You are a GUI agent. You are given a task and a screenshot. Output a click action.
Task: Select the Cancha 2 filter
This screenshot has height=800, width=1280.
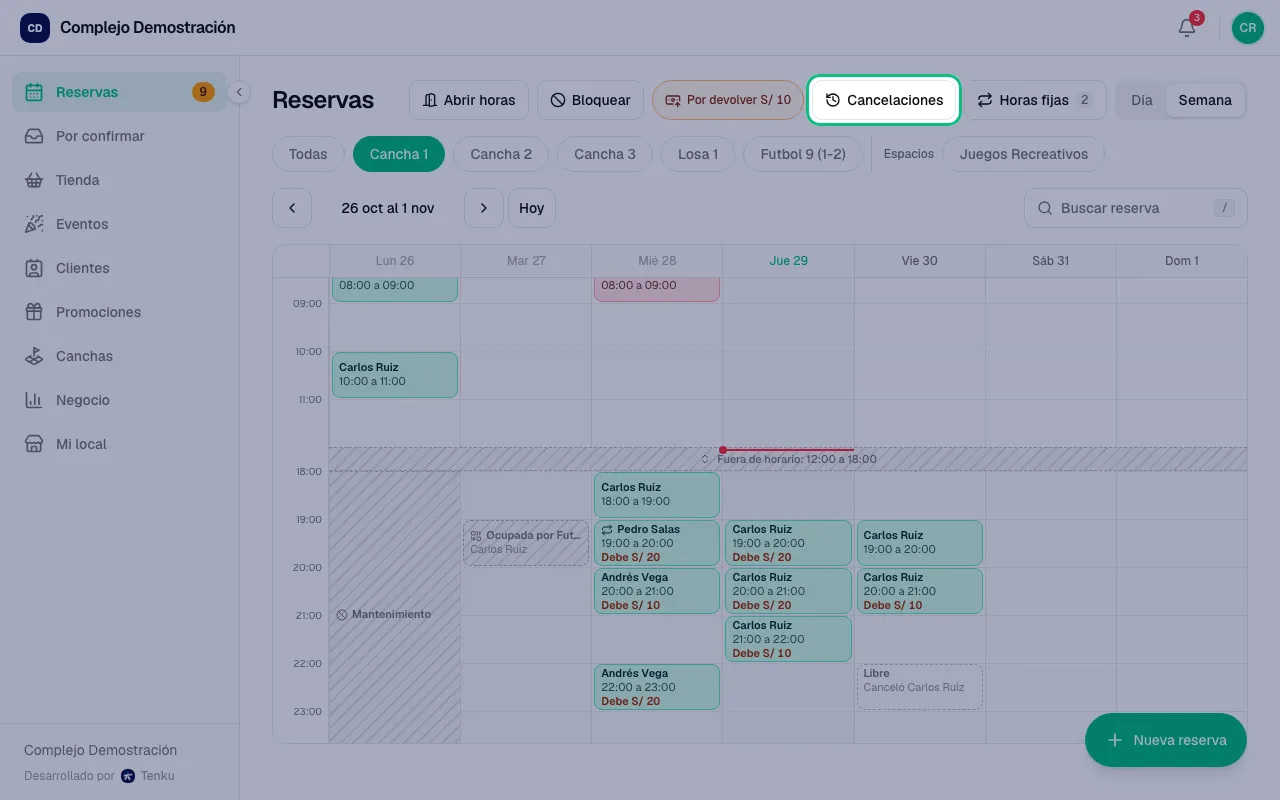coord(501,154)
